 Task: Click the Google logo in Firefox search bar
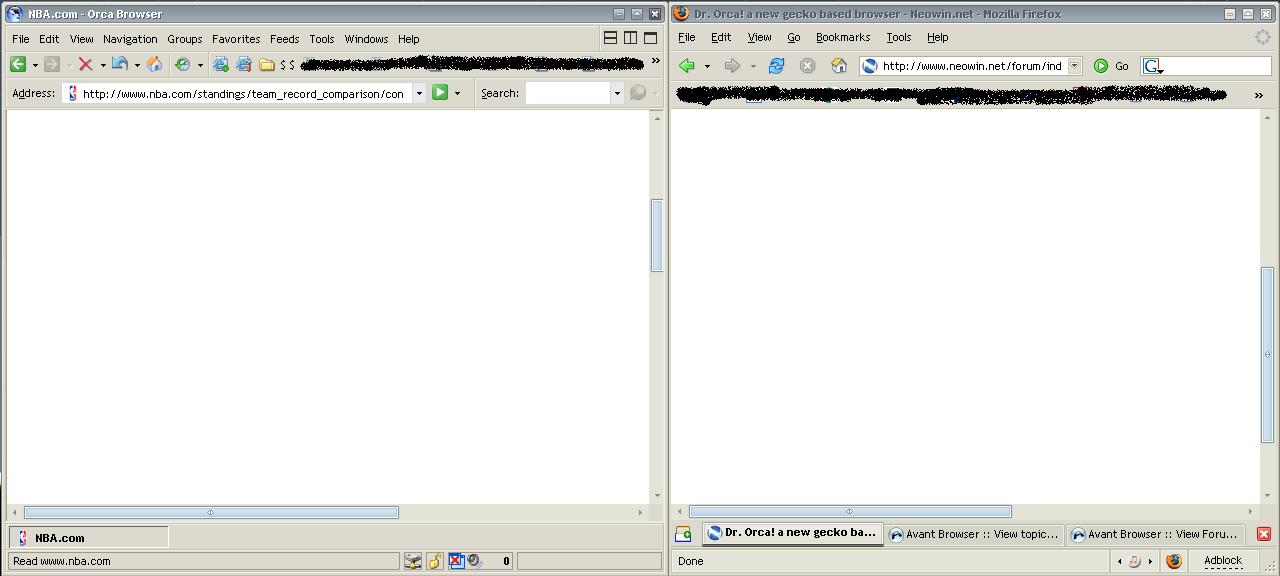(x=1150, y=66)
